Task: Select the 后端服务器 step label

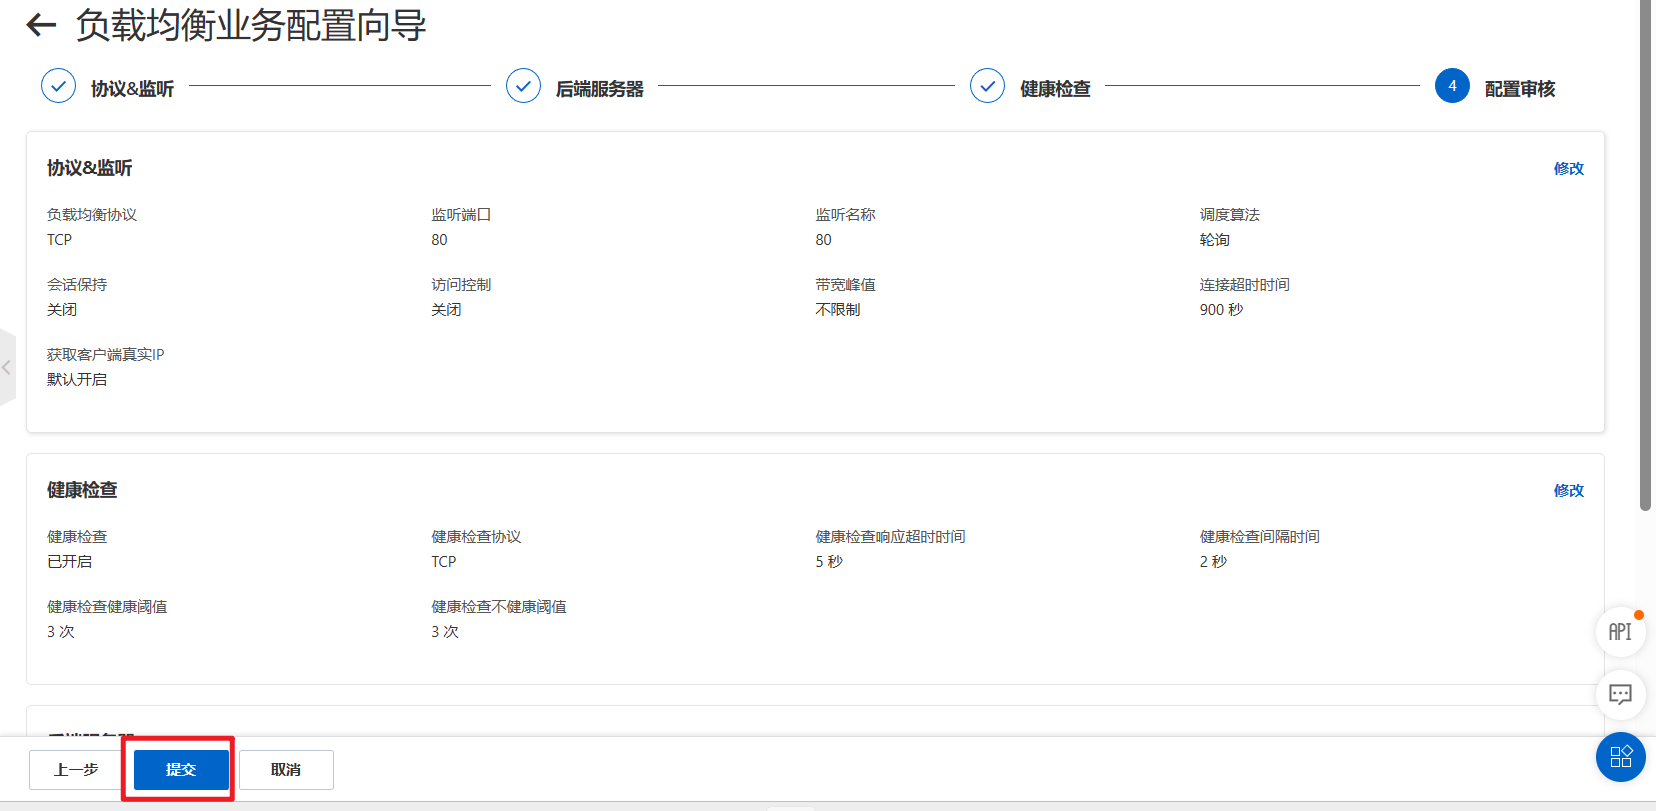Action: tap(599, 89)
